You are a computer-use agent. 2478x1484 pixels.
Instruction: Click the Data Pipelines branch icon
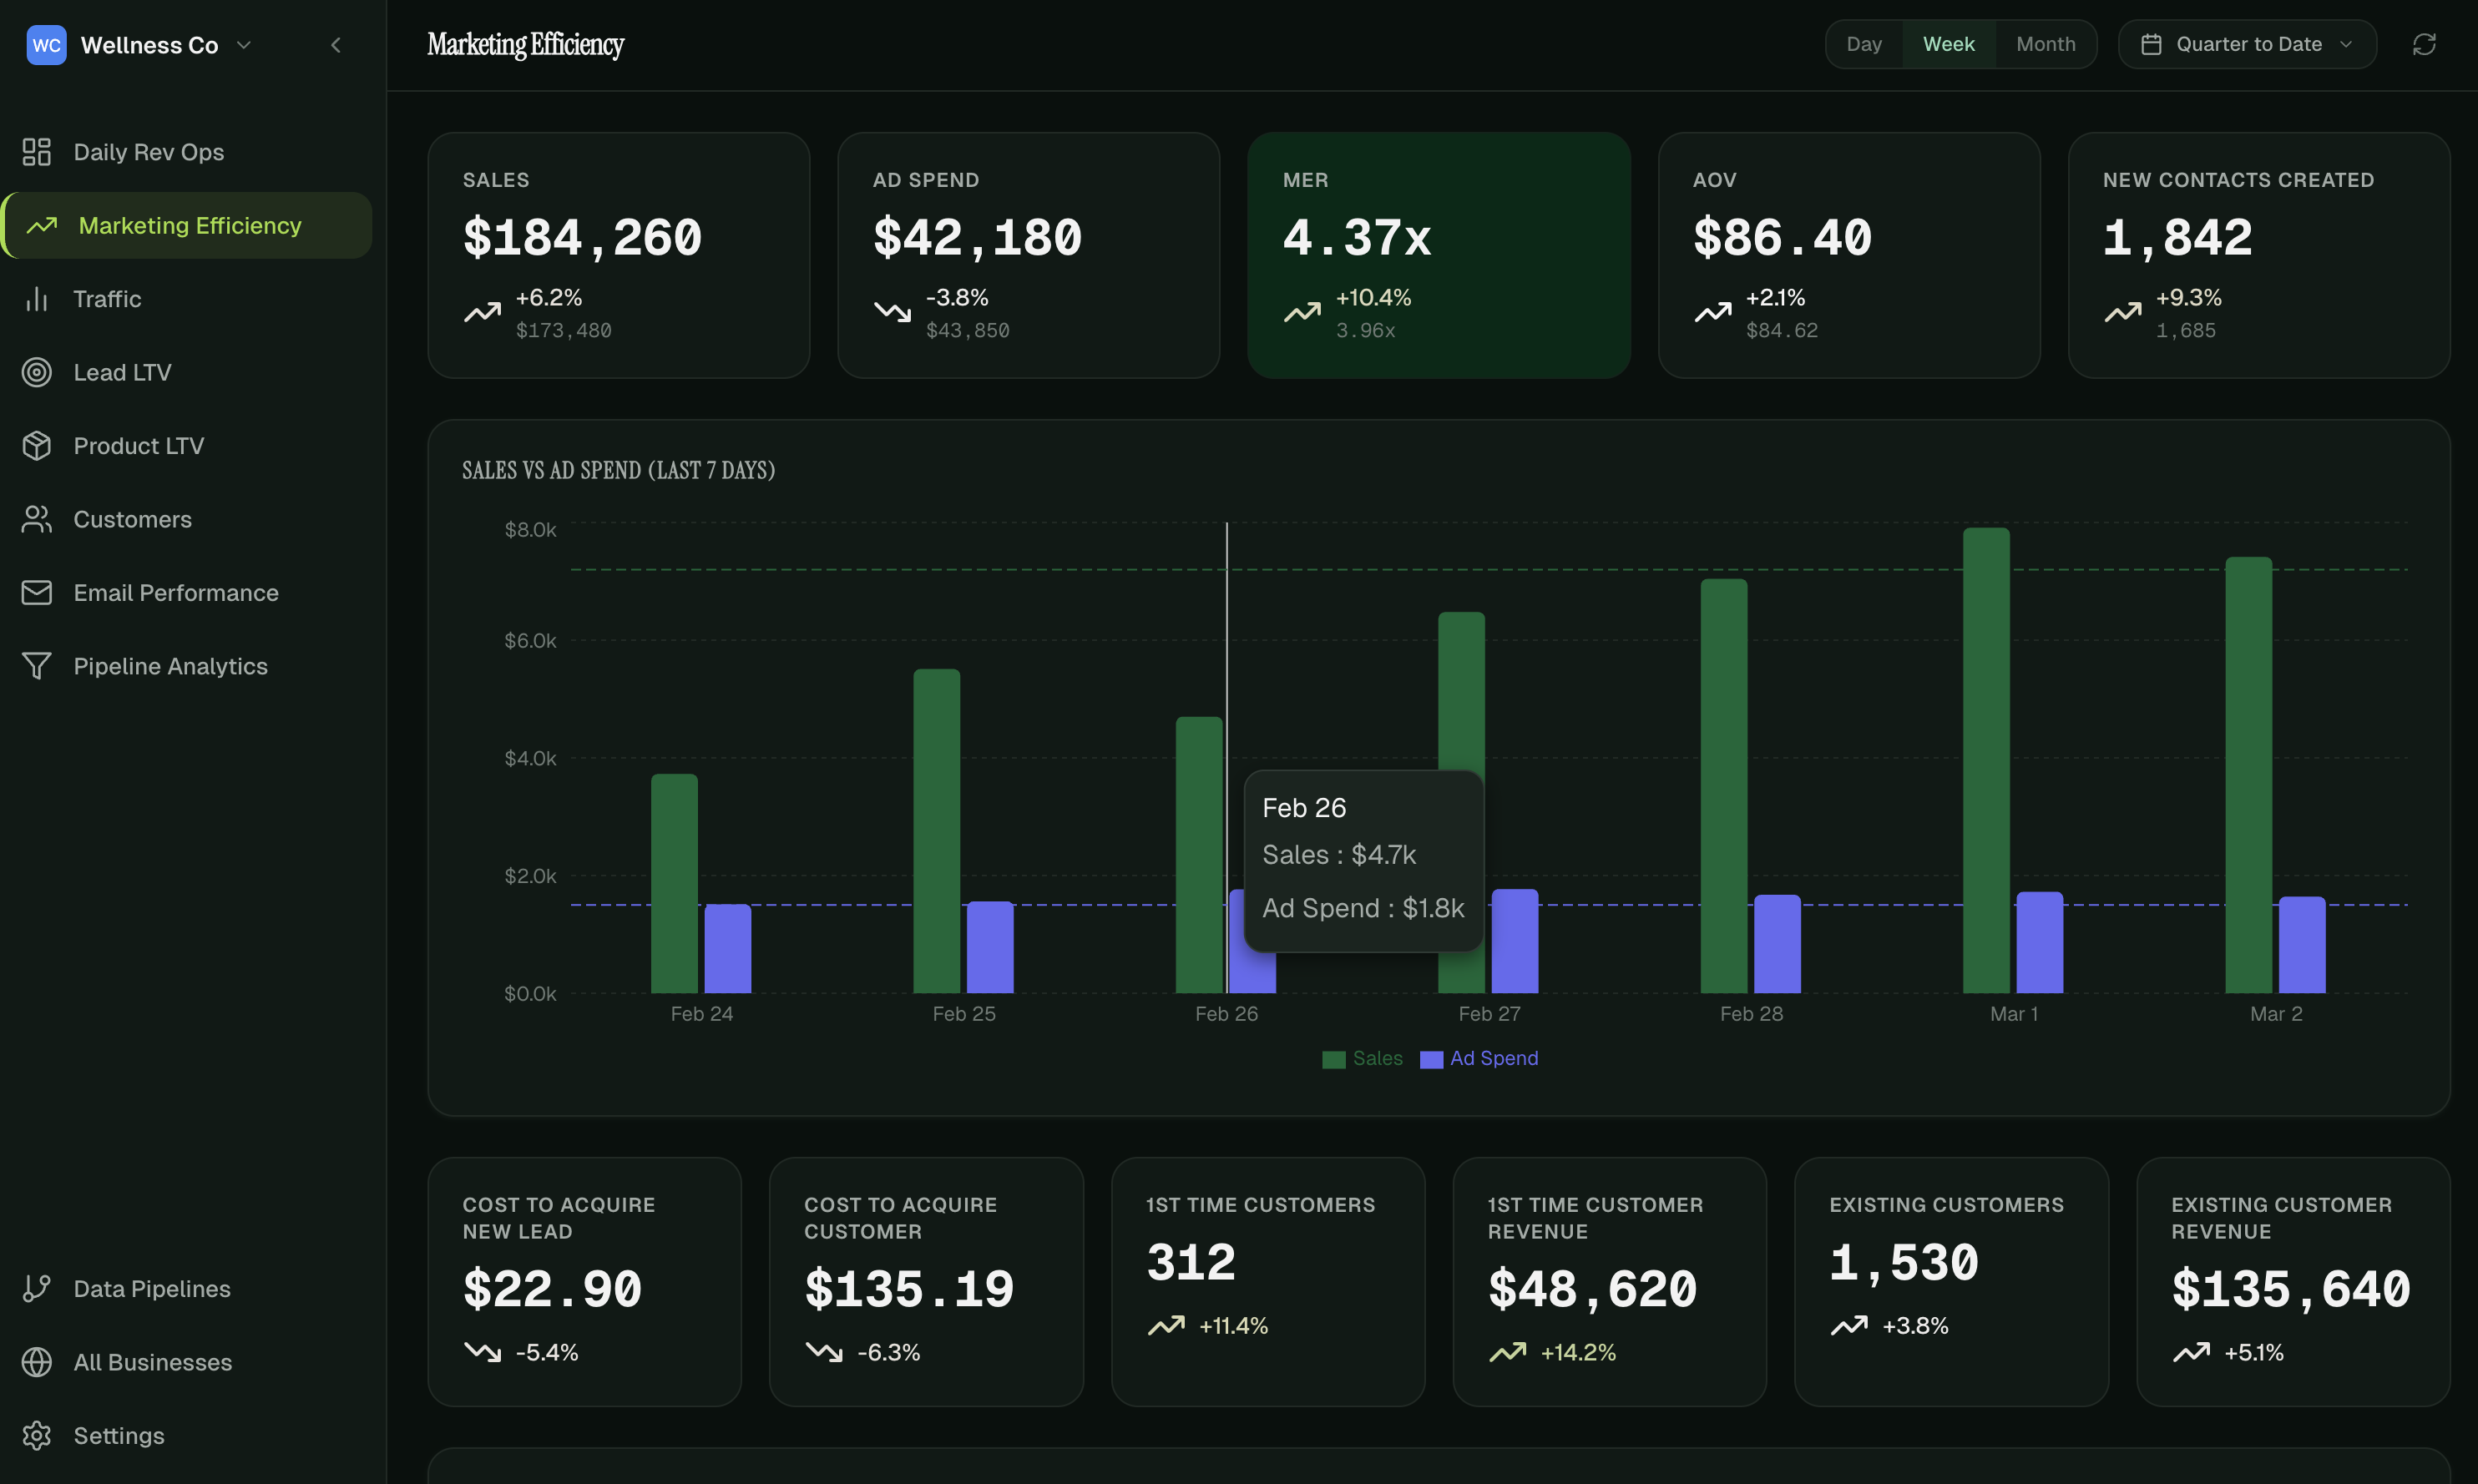tap(37, 1289)
